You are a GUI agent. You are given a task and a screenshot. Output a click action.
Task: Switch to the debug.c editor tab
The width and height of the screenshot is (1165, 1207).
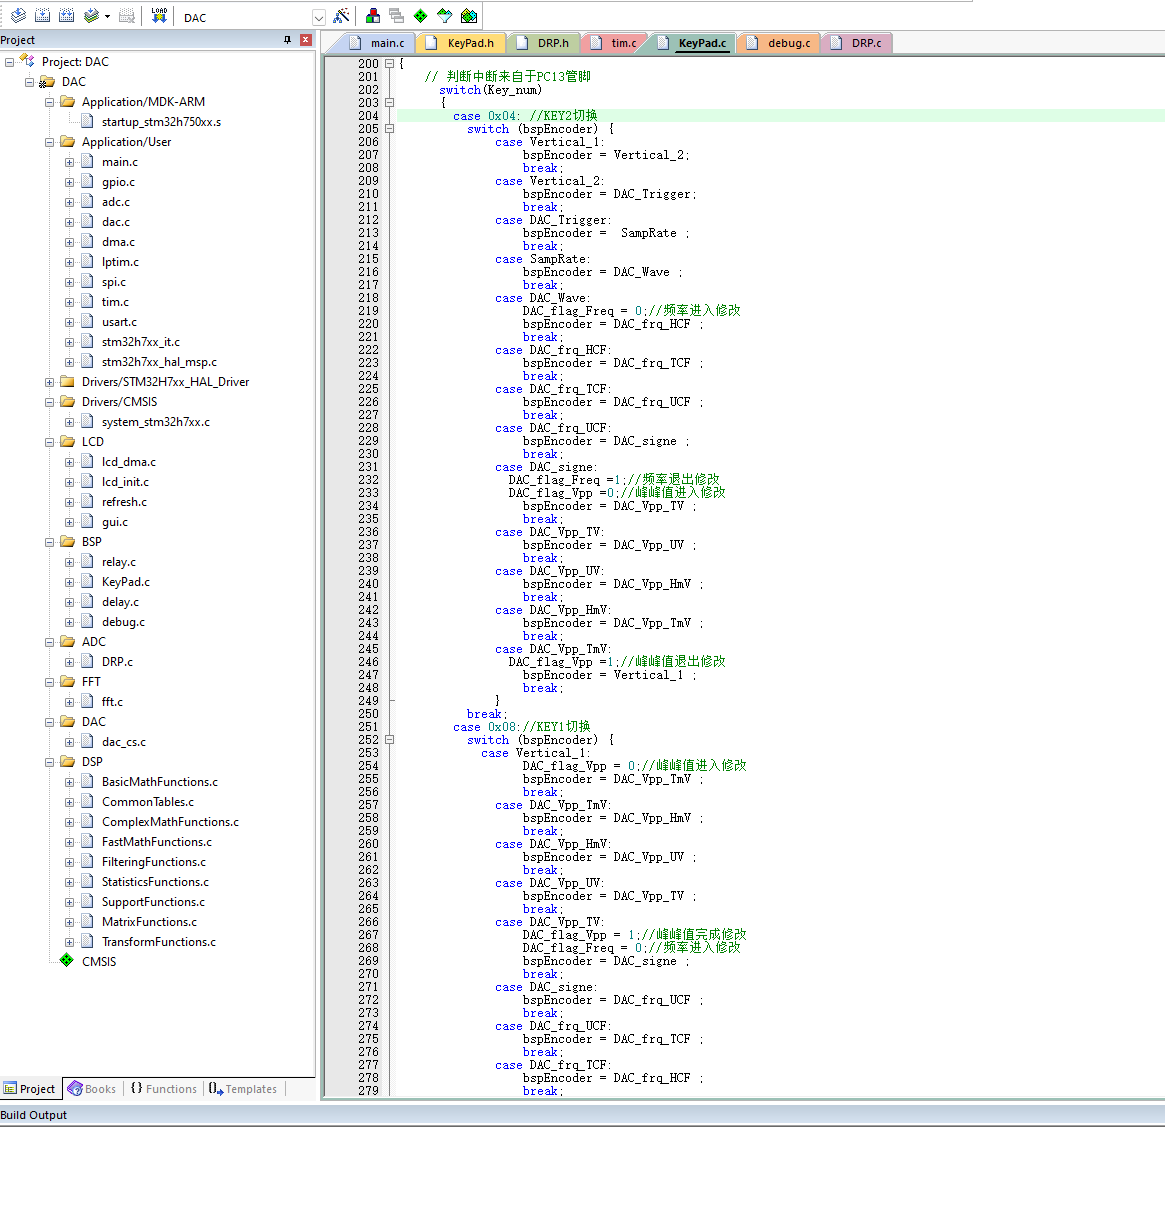(779, 43)
